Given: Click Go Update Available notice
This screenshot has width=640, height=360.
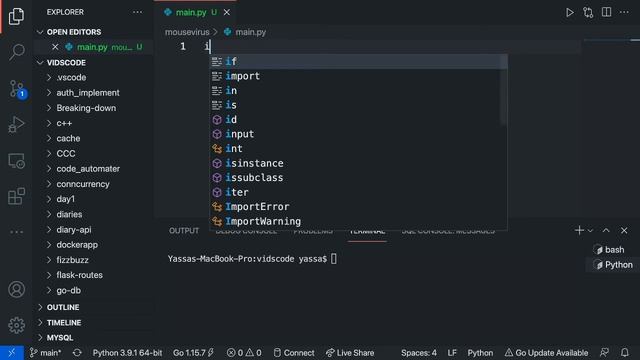Looking at the screenshot, I should pyautogui.click(x=547, y=353).
